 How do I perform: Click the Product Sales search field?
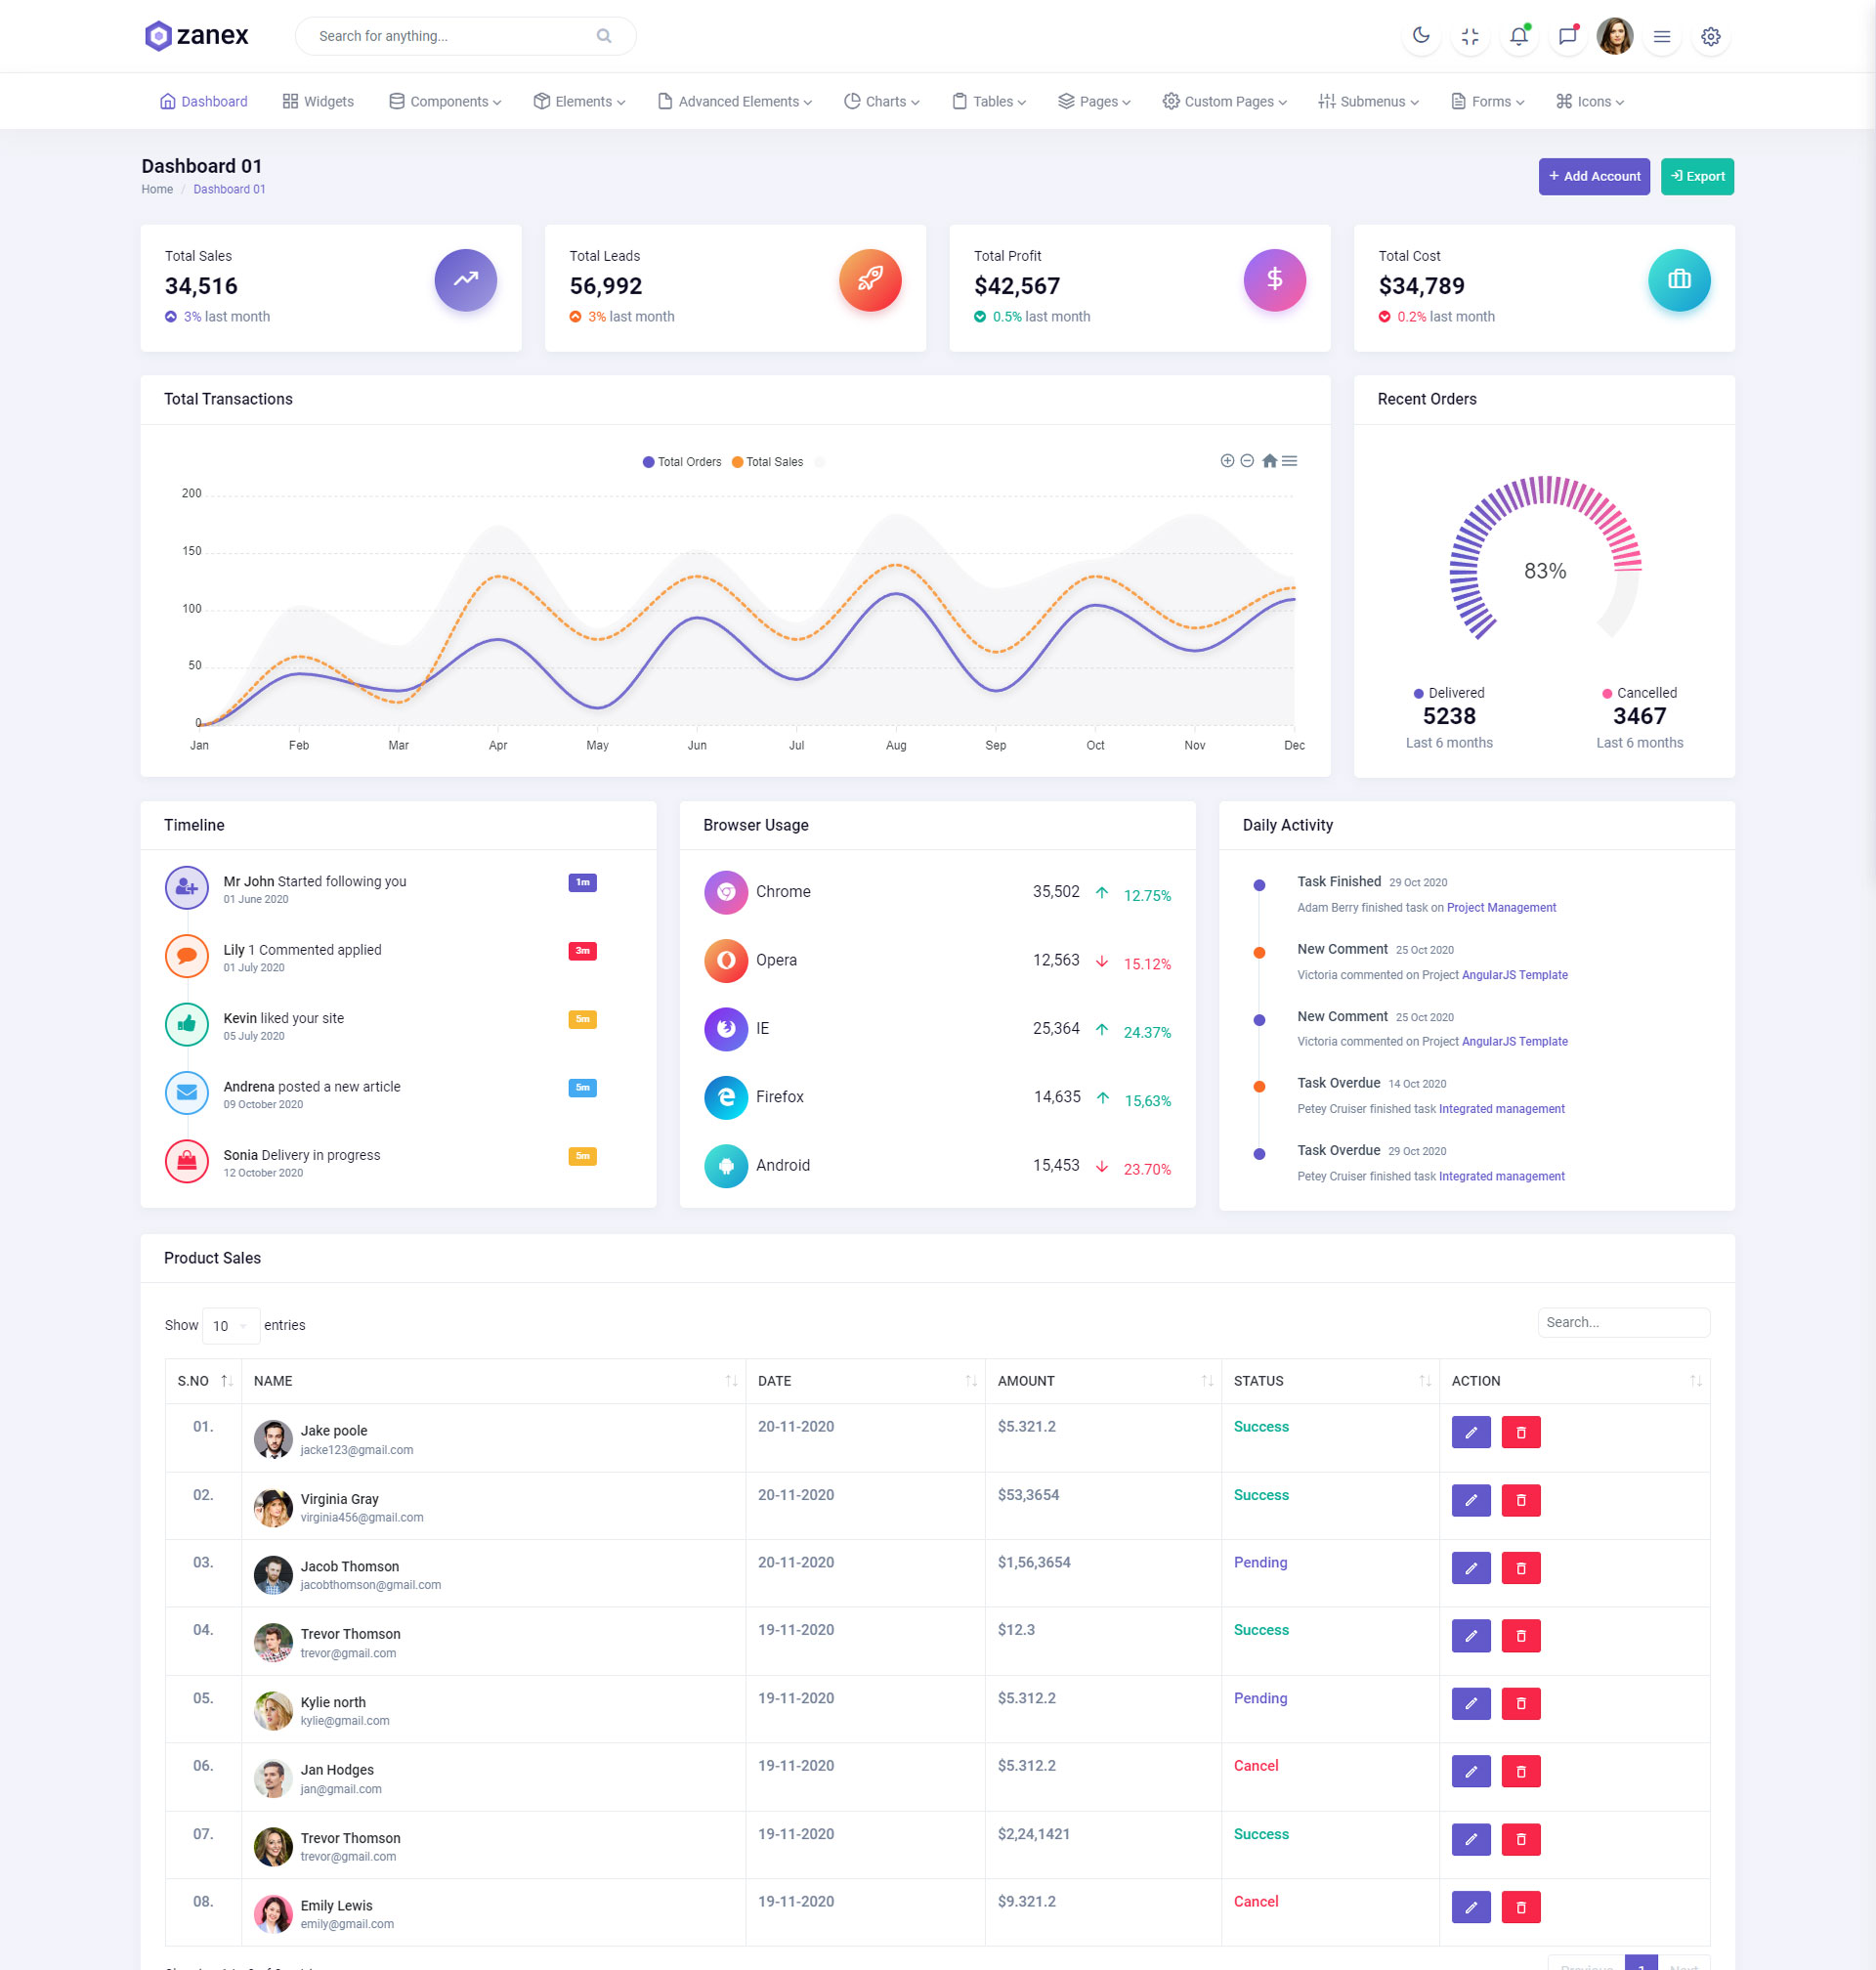1623,1322
